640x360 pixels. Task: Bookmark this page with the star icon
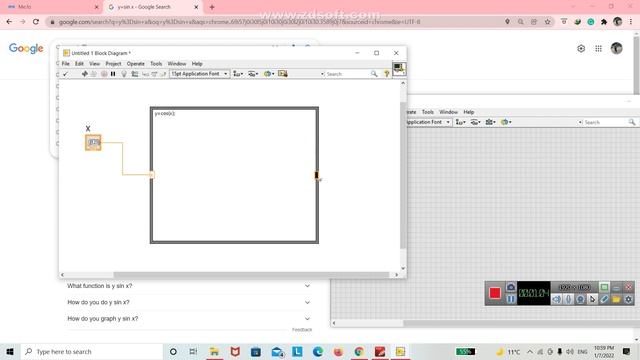(x=547, y=22)
